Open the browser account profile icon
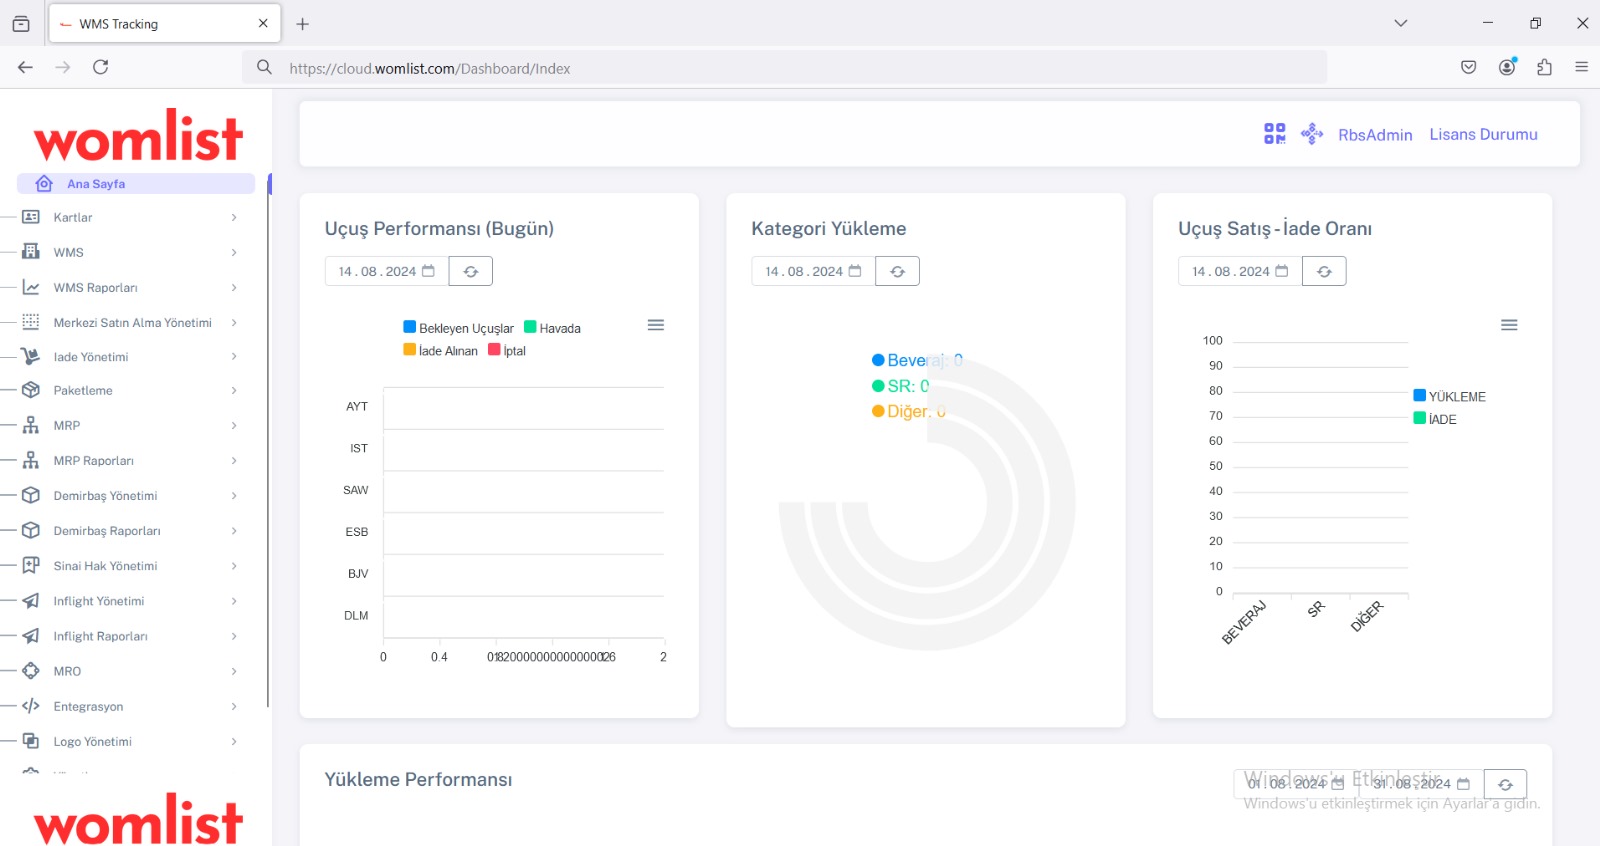The height and width of the screenshot is (846, 1600). [x=1507, y=67]
